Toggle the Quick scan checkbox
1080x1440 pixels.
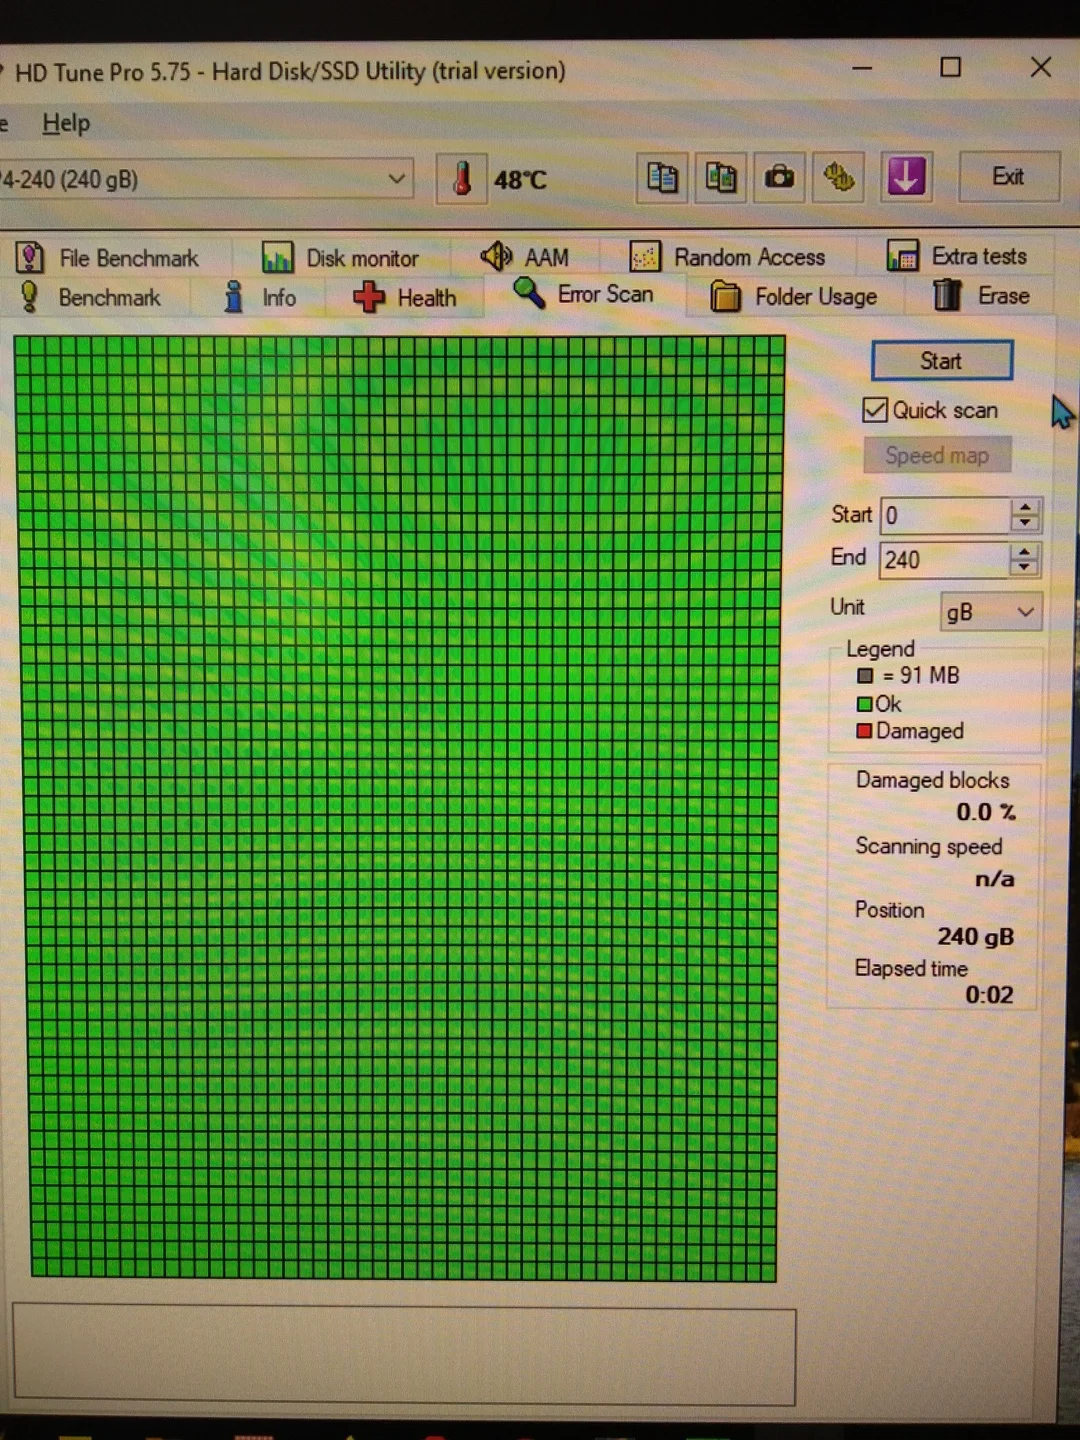[x=875, y=410]
